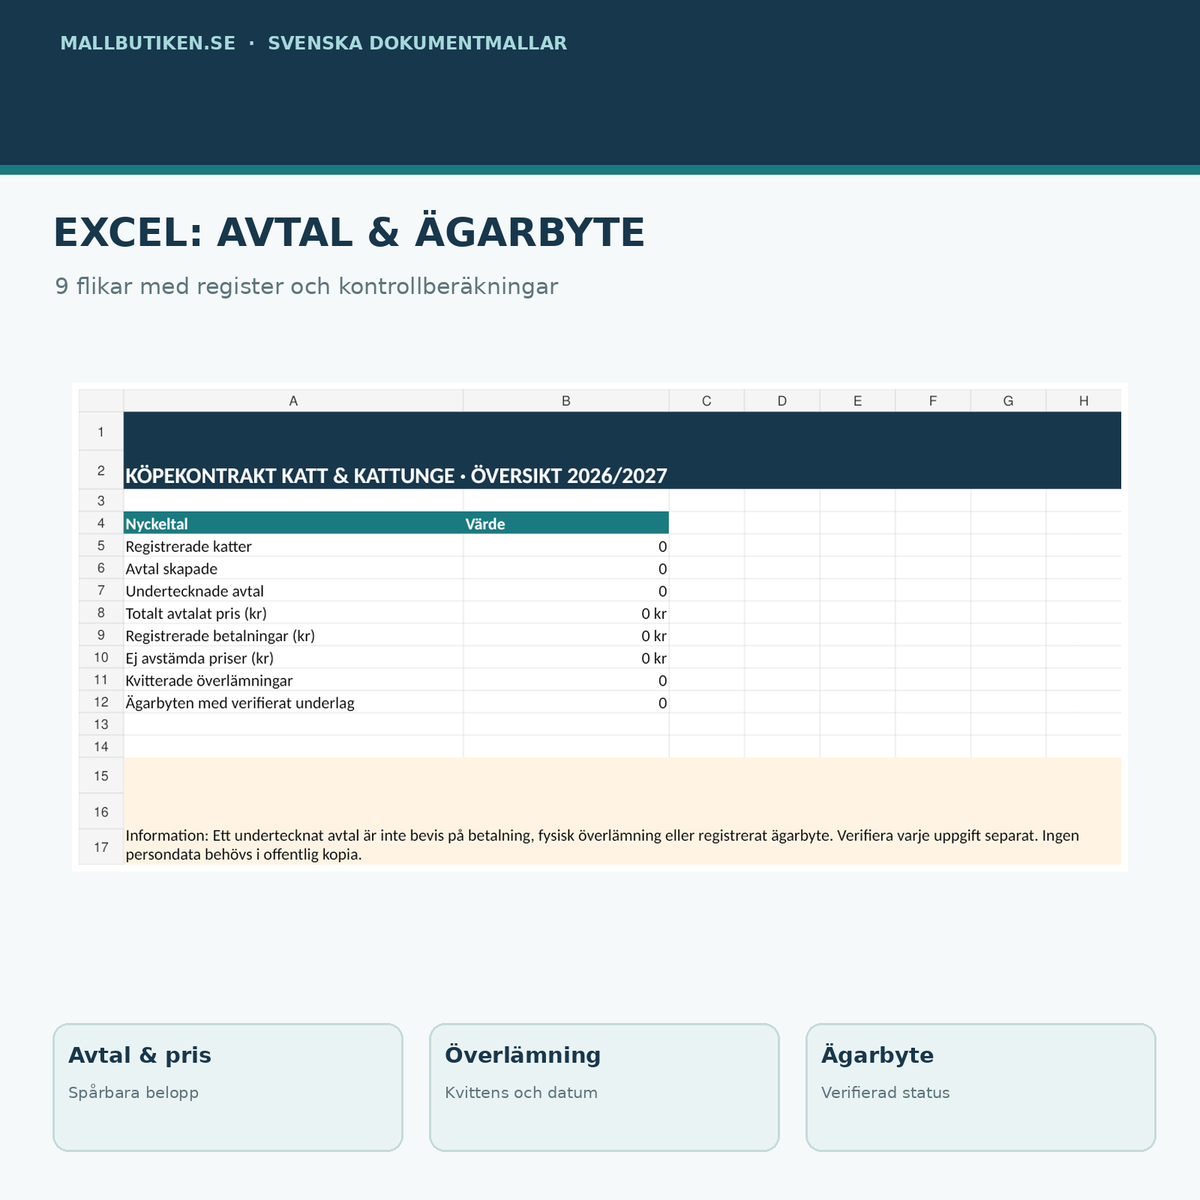Screen dimensions: 1200x1200
Task: Click the value 0 for Avtal skapade
Action: (x=566, y=568)
